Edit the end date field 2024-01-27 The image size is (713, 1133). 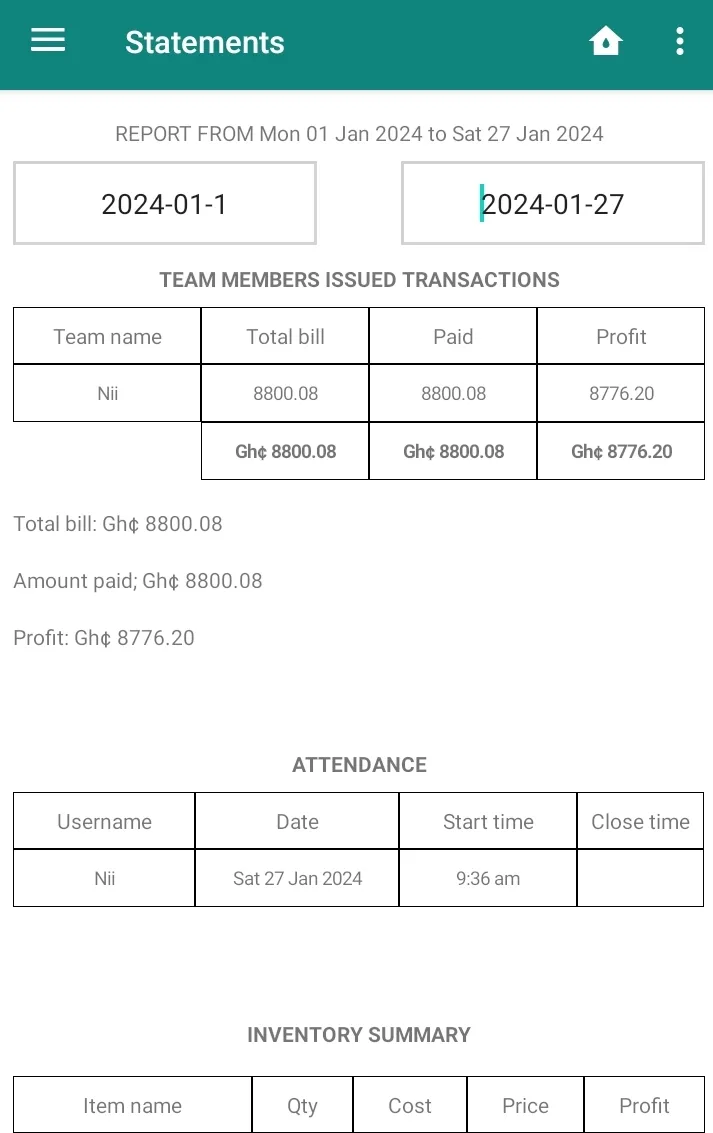pos(553,203)
